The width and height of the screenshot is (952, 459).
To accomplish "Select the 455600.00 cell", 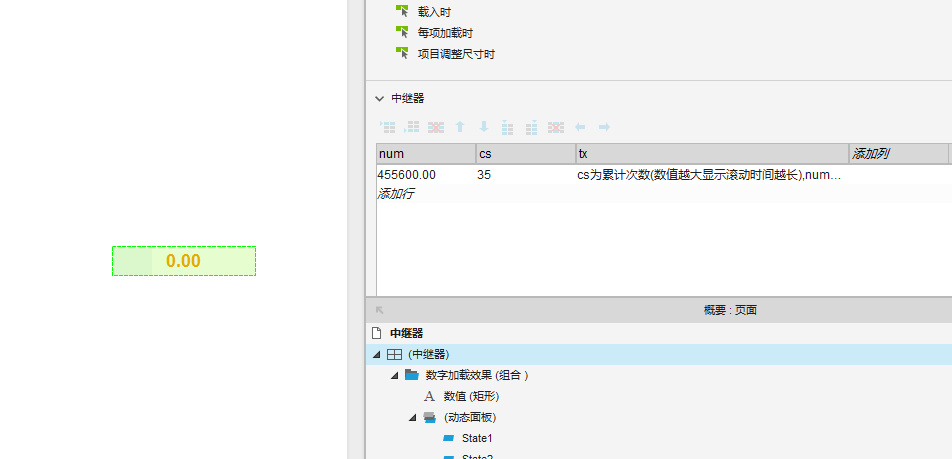I will (426, 175).
